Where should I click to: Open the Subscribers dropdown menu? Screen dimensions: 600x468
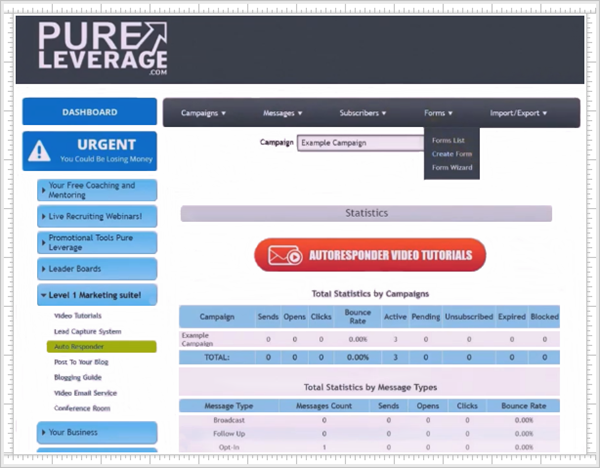coord(363,113)
